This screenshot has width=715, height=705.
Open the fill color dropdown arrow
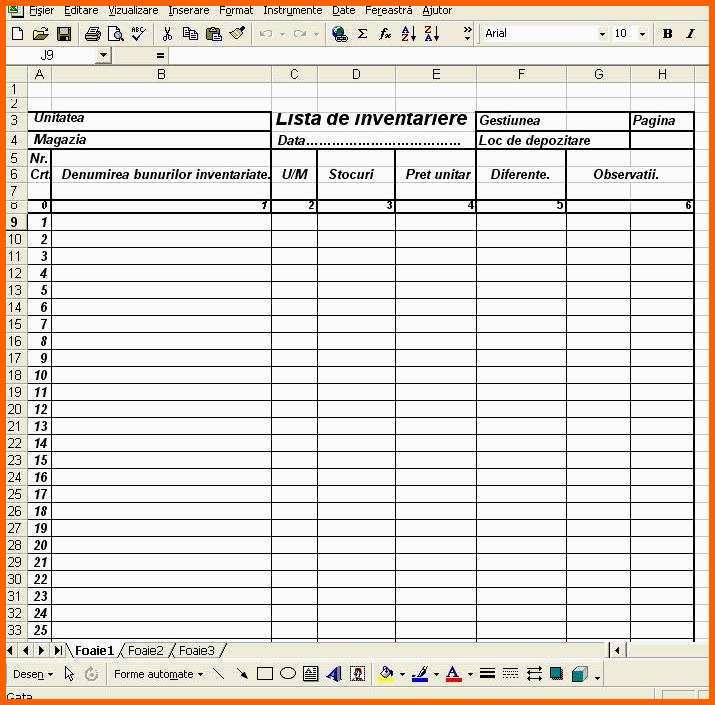(402, 674)
